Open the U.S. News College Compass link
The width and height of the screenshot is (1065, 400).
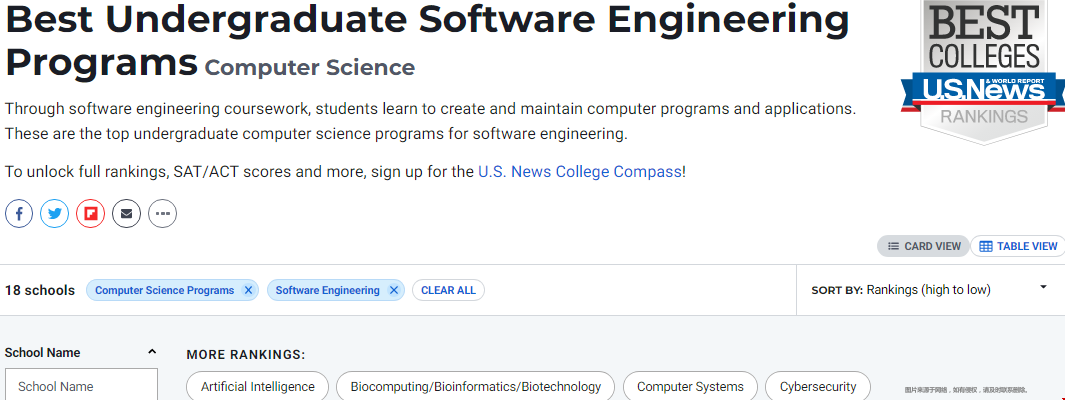click(x=579, y=172)
